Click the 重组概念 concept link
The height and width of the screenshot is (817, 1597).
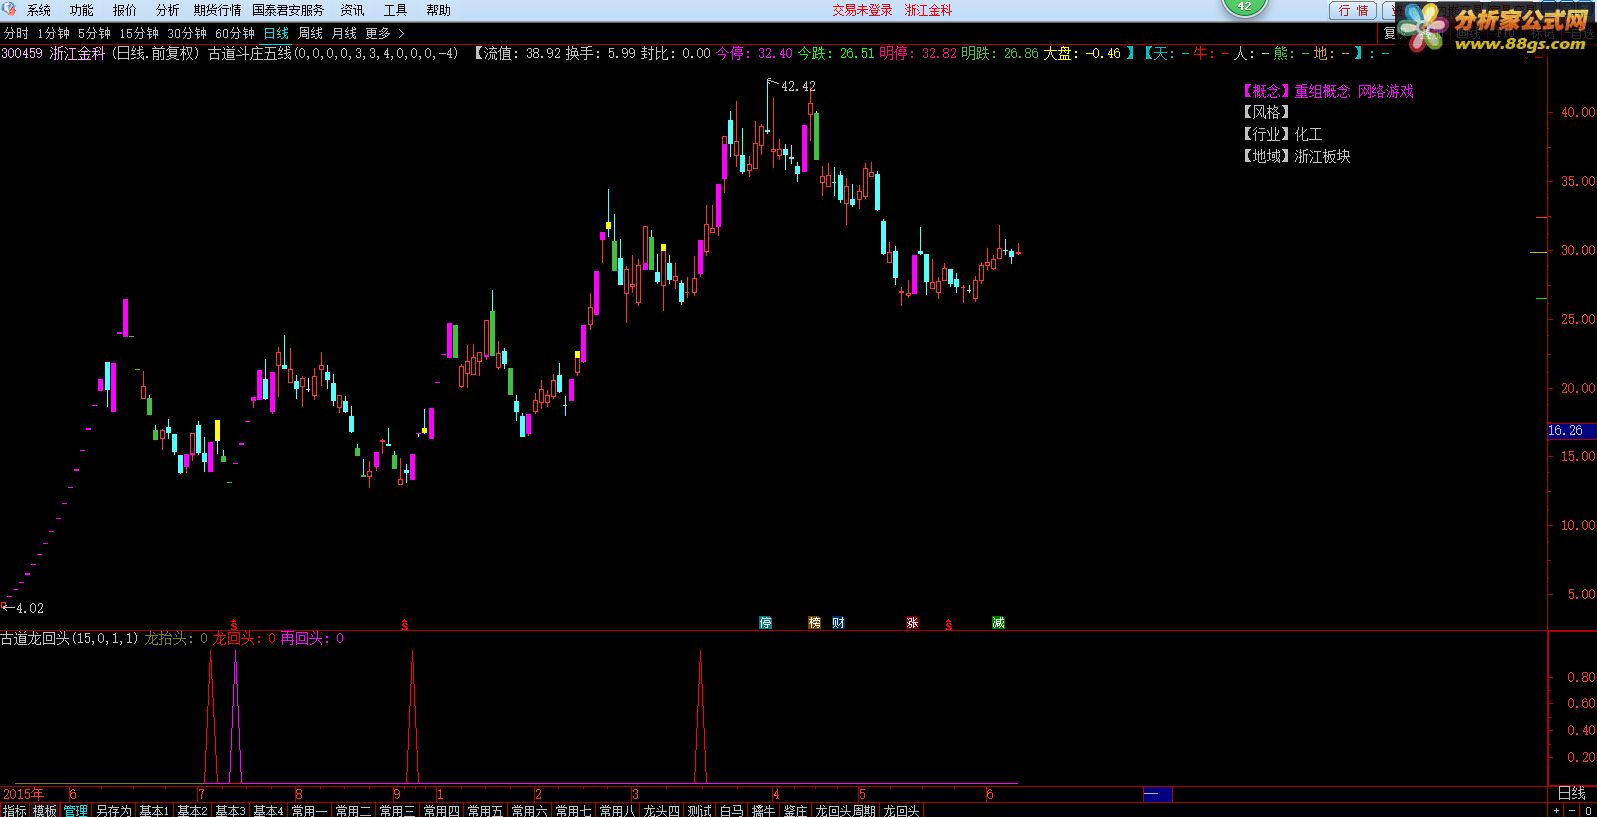click(1322, 91)
